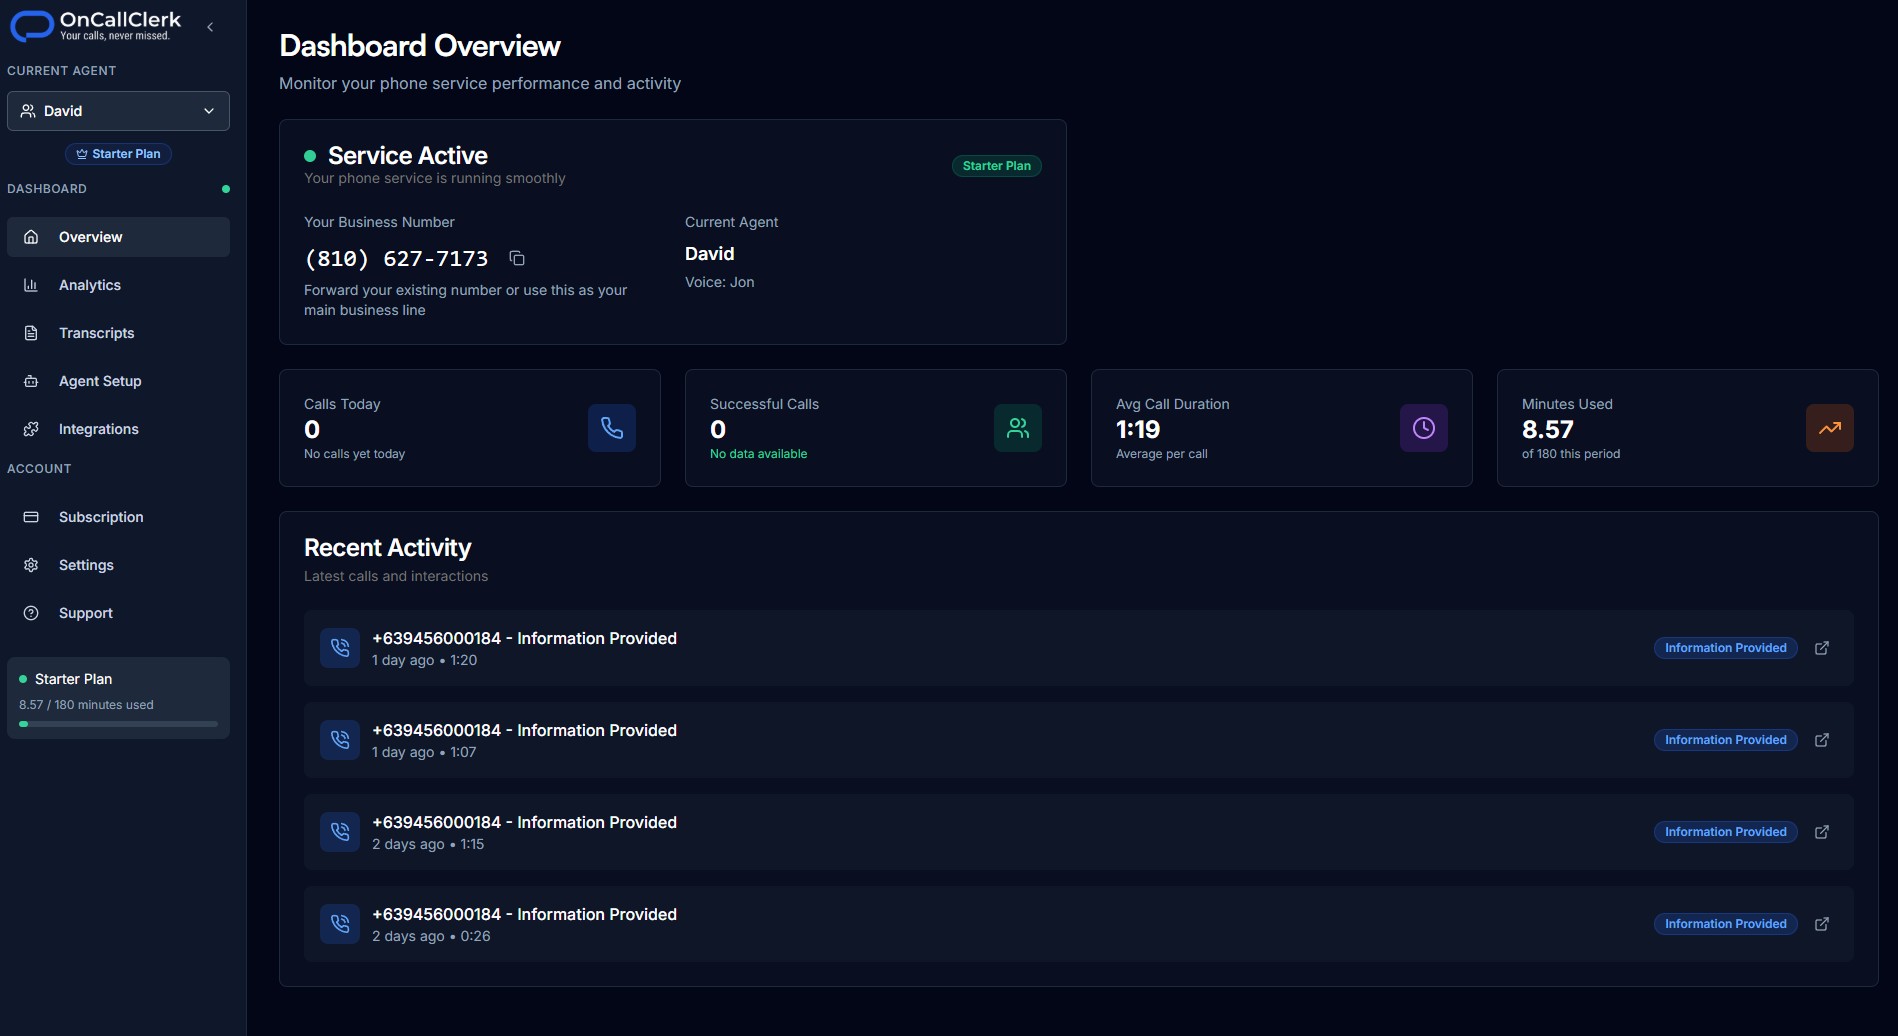The height and width of the screenshot is (1036, 1898).
Task: Click the Starter Plan badge under agent selector
Action: pos(118,154)
